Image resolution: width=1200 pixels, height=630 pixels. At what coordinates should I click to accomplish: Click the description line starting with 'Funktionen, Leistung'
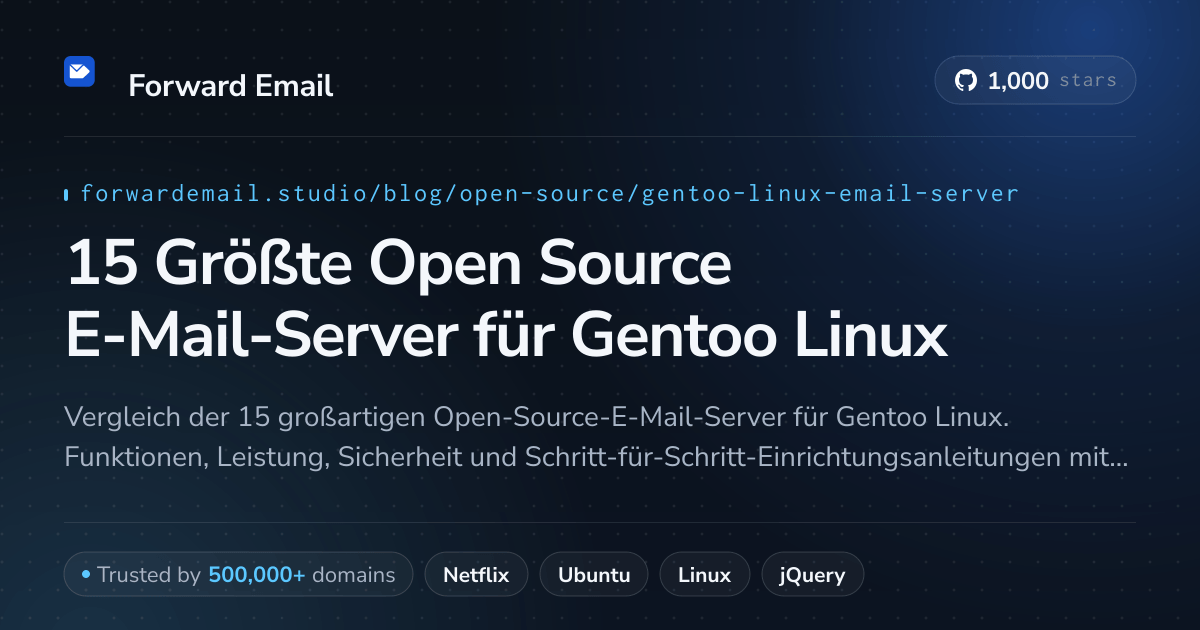[597, 459]
